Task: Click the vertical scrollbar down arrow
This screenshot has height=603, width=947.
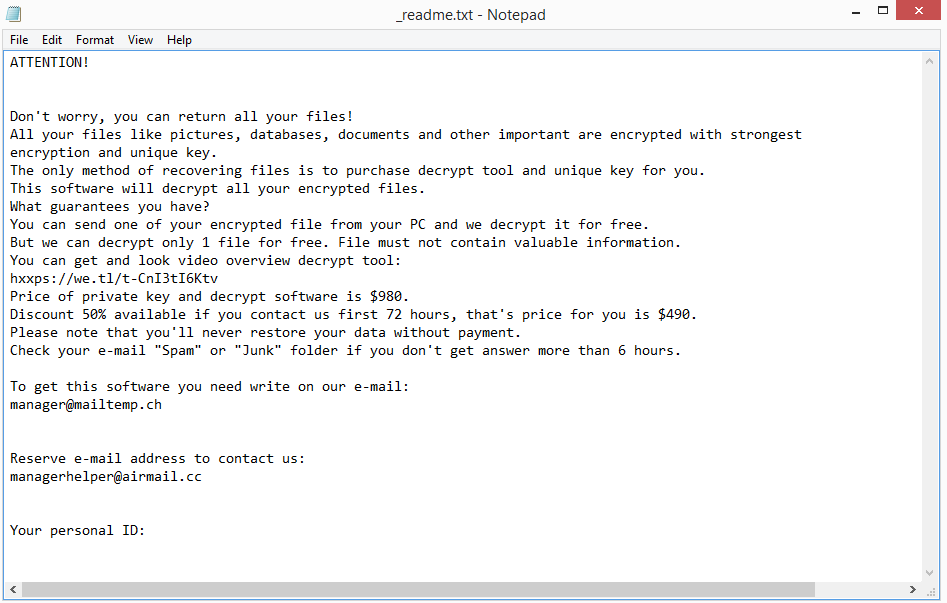Action: coord(929,573)
